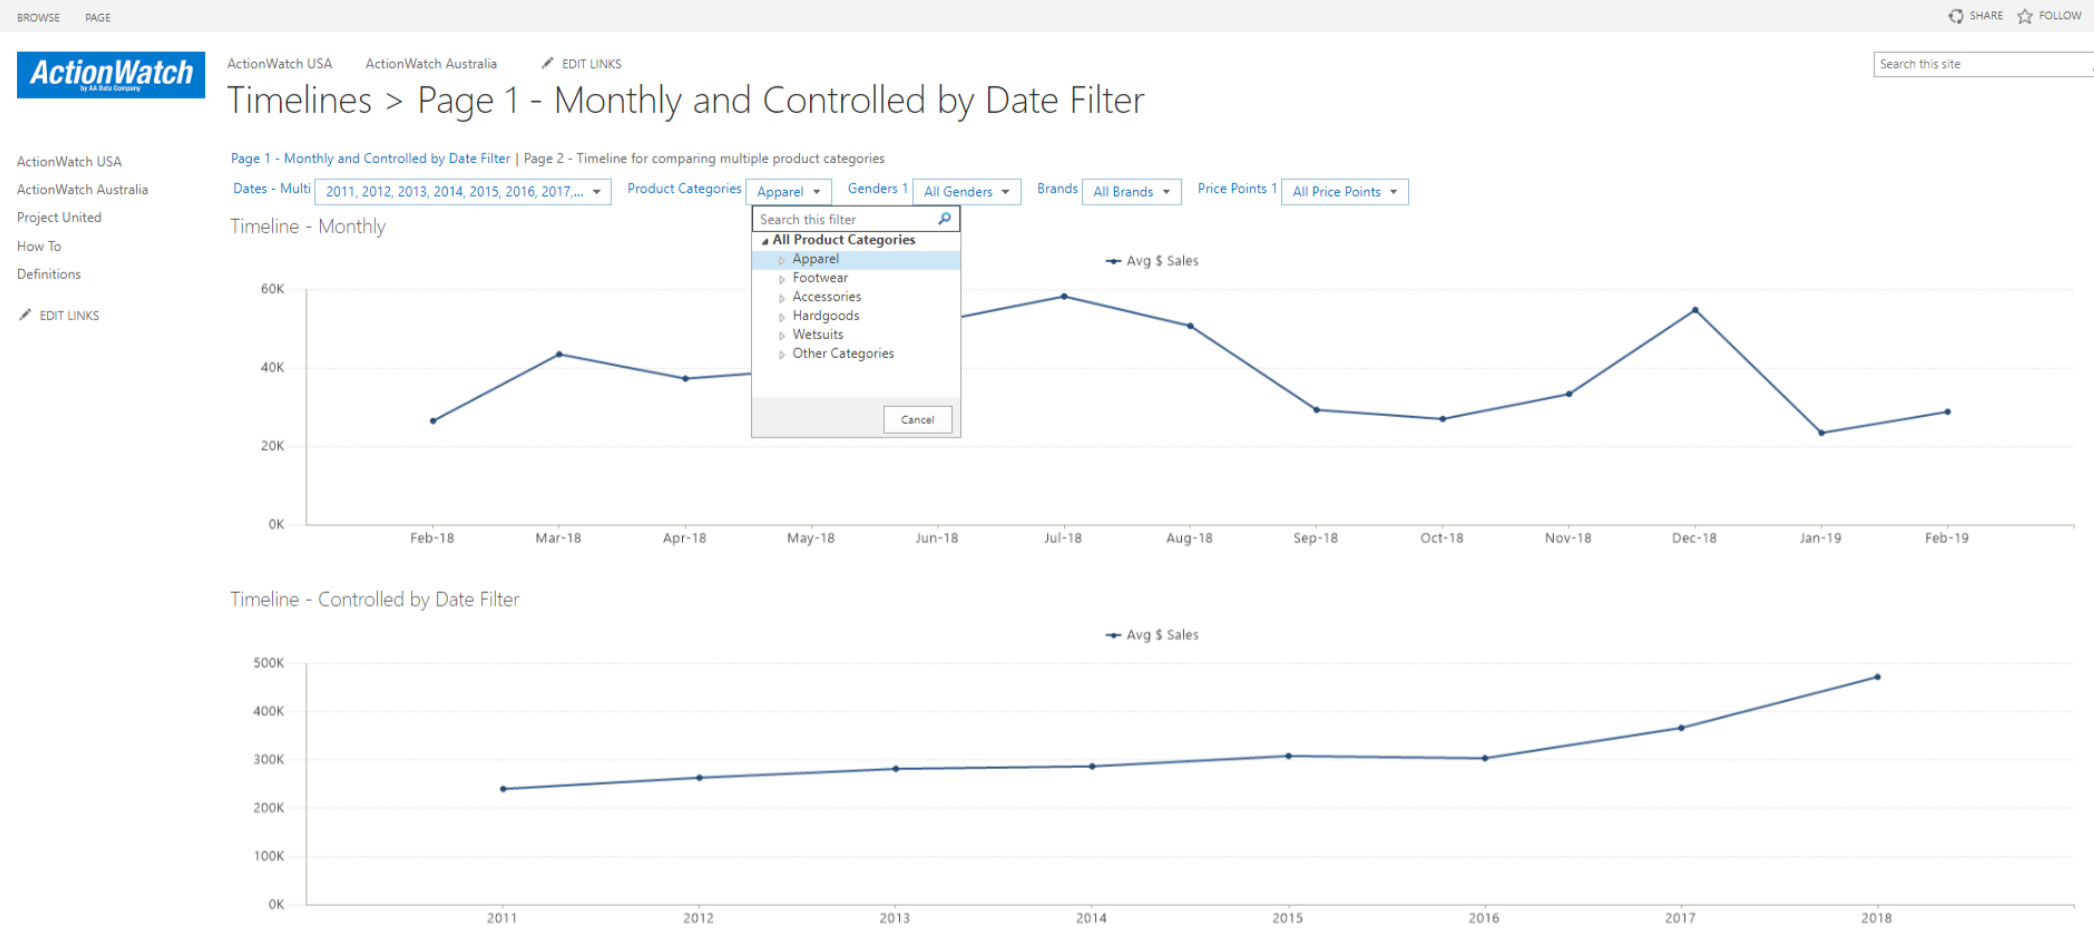This screenshot has width=2094, height=932.
Task: Select Wetsuits in the category list
Action: (x=817, y=335)
